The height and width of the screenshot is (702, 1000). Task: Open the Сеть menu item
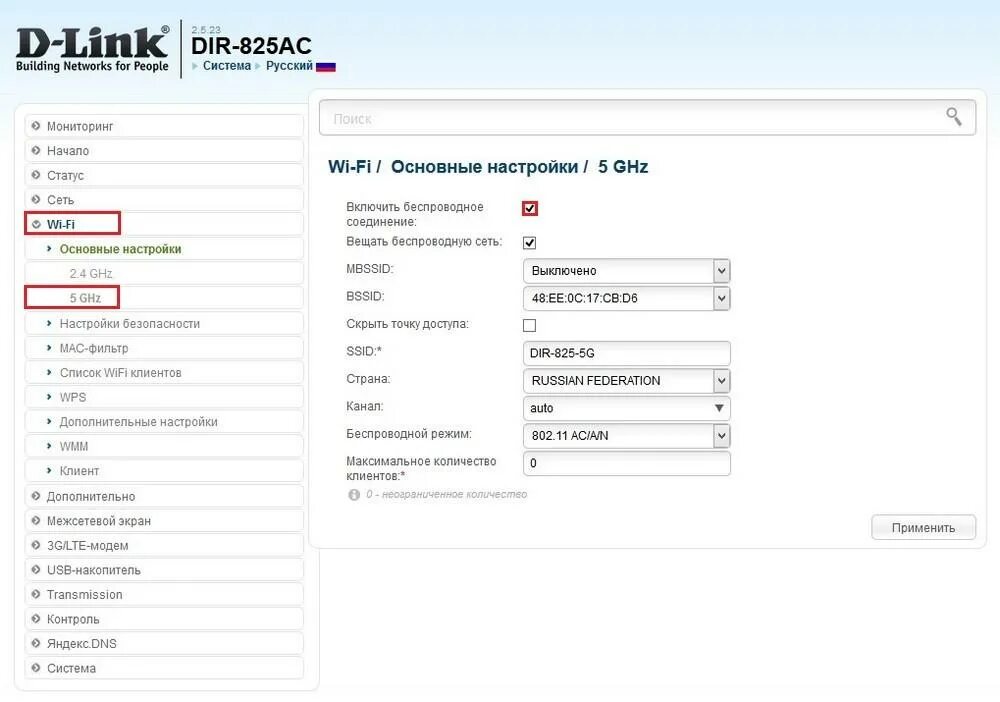[164, 200]
